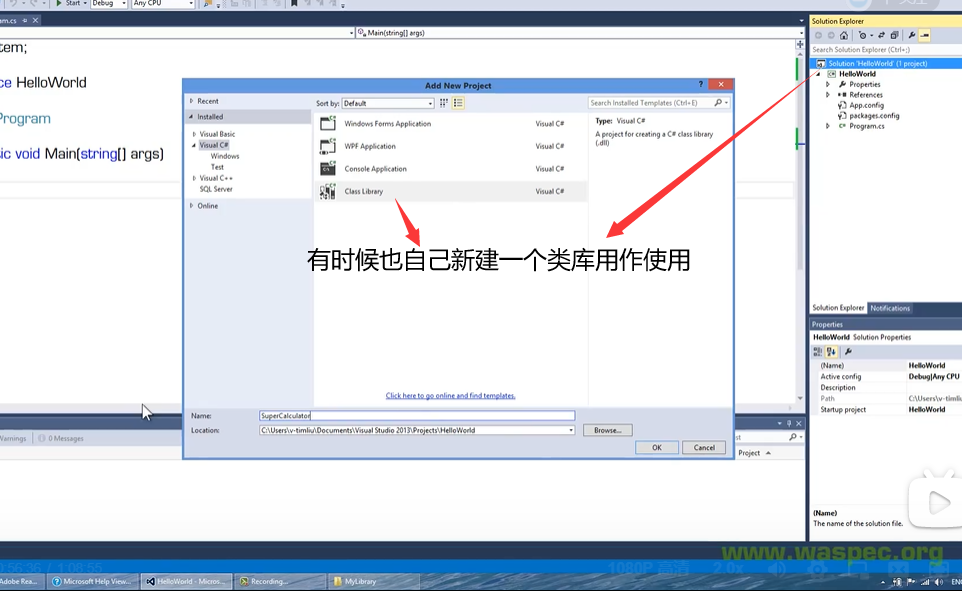Click the Back arrow in Solution Explorer toolbar
Image resolution: width=962 pixels, height=597 pixels.
(818, 36)
